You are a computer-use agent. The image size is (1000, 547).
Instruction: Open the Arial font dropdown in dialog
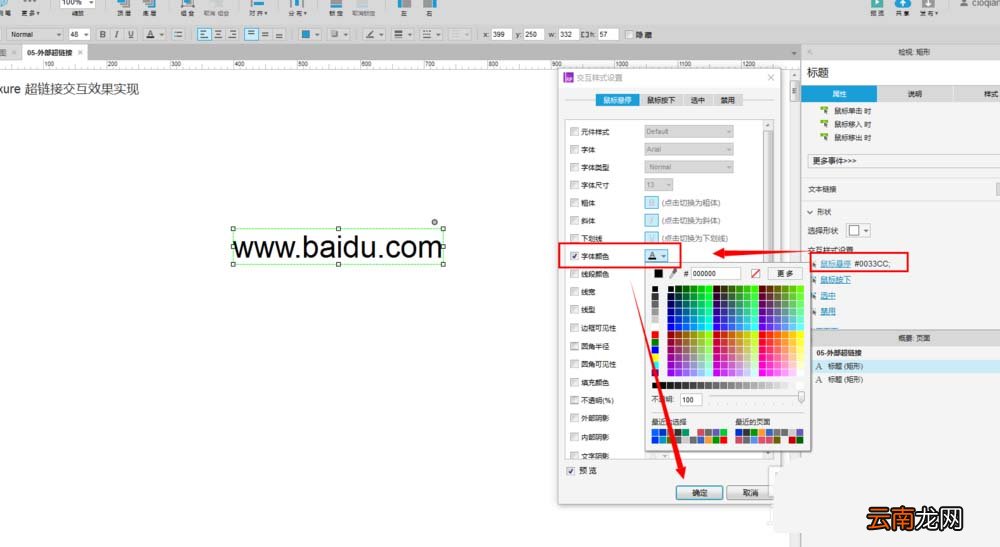coord(689,149)
